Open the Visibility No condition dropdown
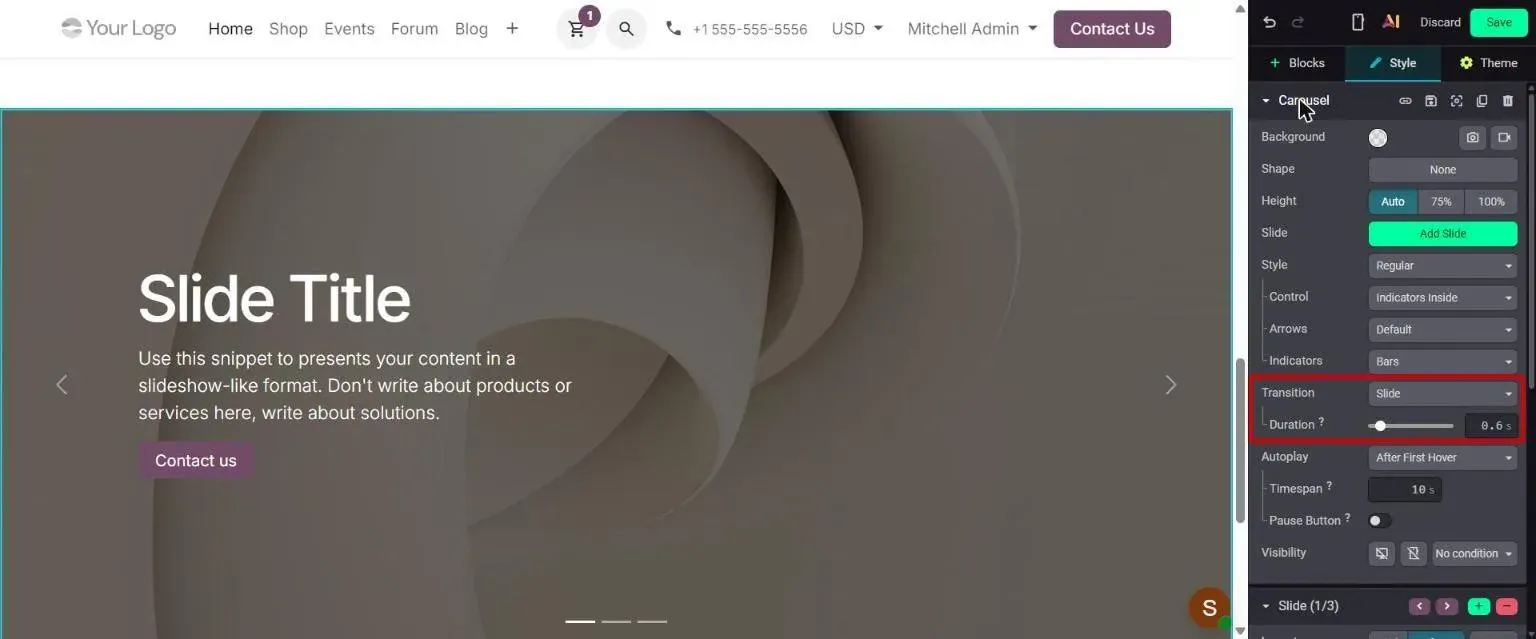The height and width of the screenshot is (639, 1536). pyautogui.click(x=1475, y=554)
